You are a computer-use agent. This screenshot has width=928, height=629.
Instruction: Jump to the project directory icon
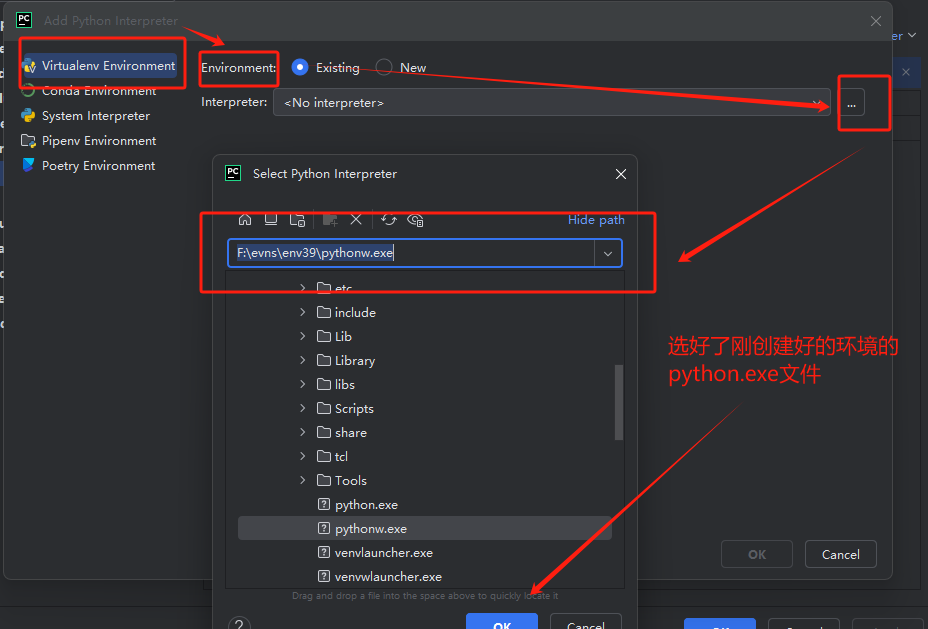tap(297, 220)
